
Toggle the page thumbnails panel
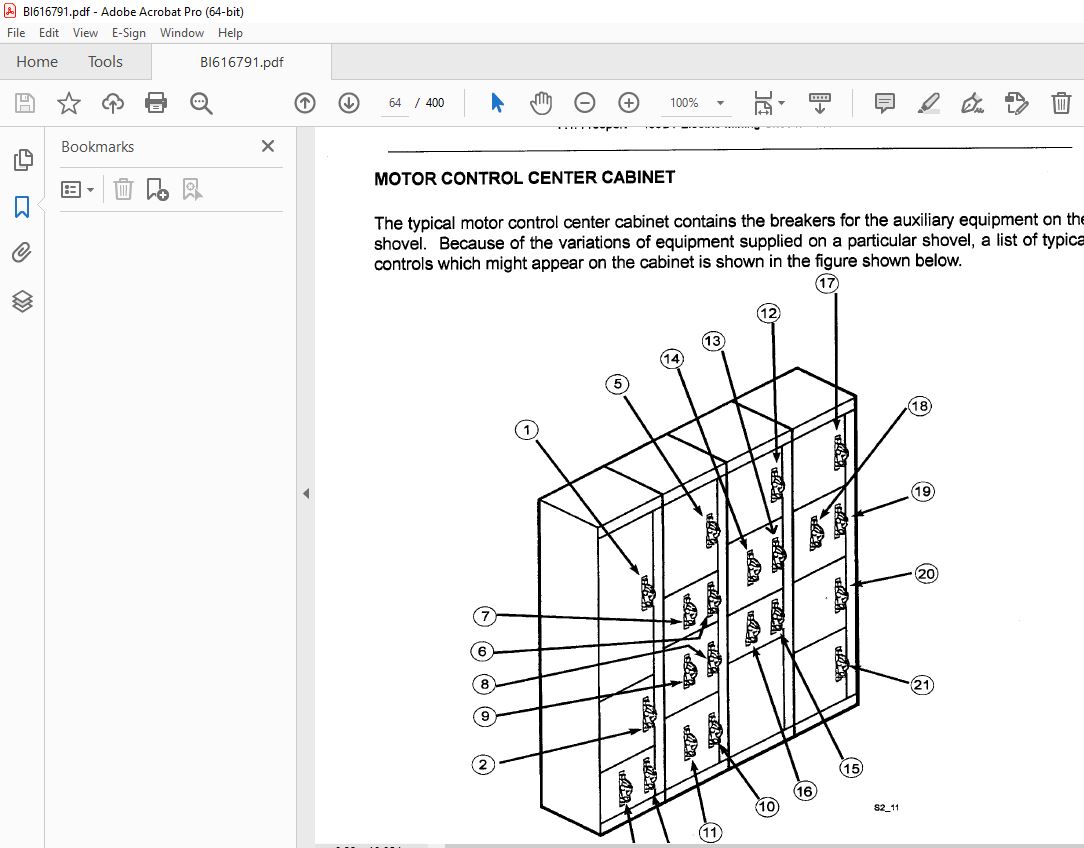pyautogui.click(x=22, y=160)
